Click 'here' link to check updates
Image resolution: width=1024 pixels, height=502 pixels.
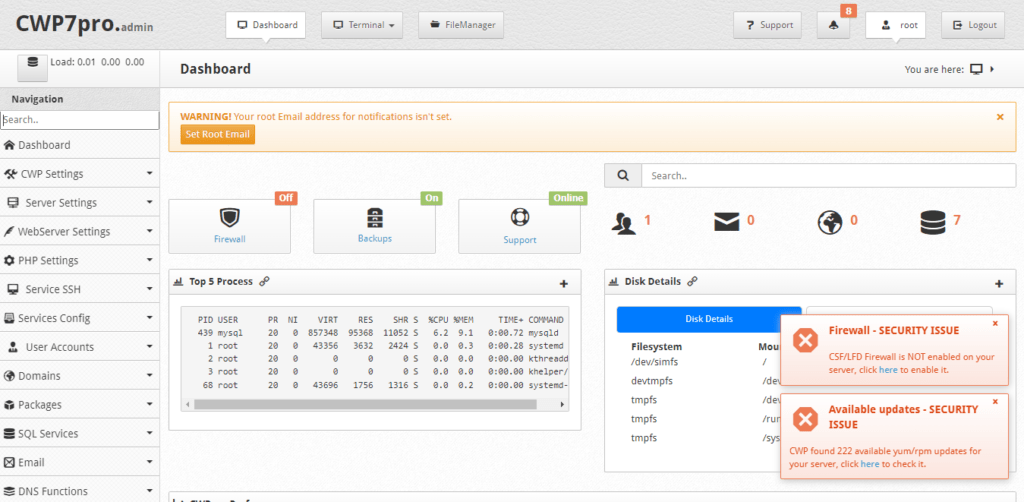click(x=870, y=463)
